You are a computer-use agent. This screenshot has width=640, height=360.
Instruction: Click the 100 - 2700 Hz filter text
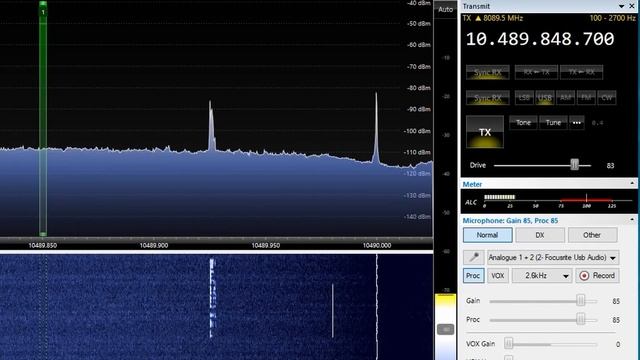click(612, 18)
